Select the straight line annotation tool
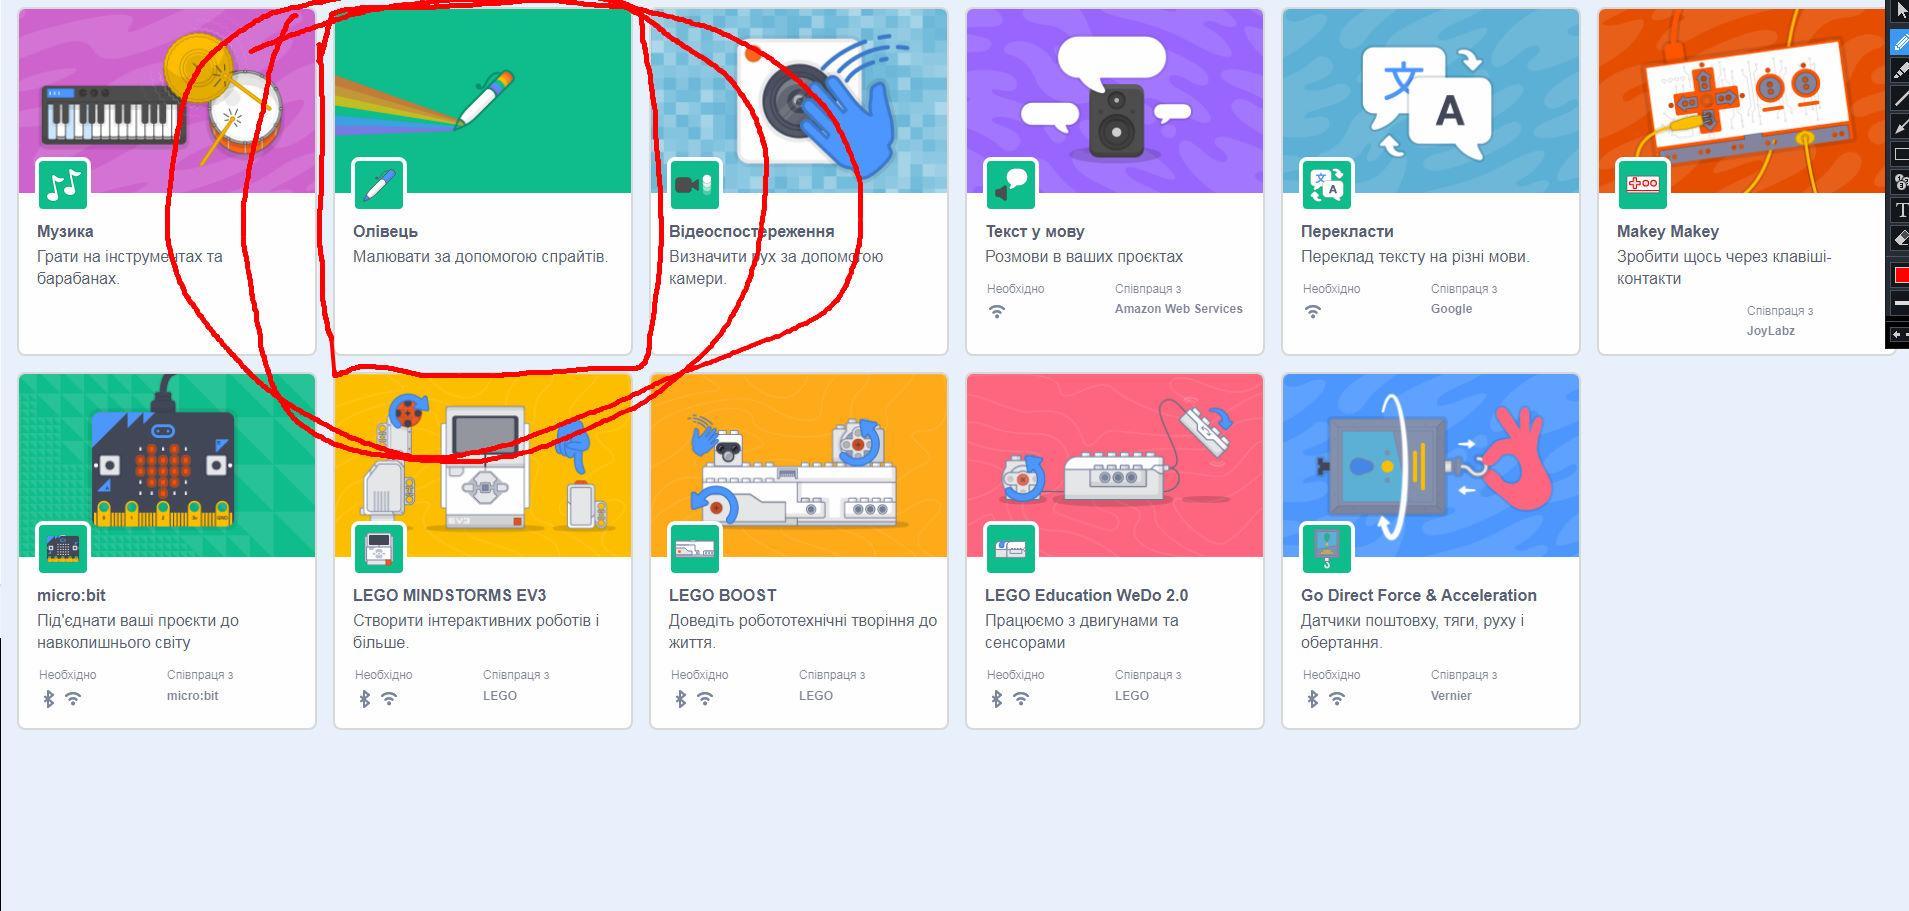The height and width of the screenshot is (911, 1909). [x=1900, y=98]
